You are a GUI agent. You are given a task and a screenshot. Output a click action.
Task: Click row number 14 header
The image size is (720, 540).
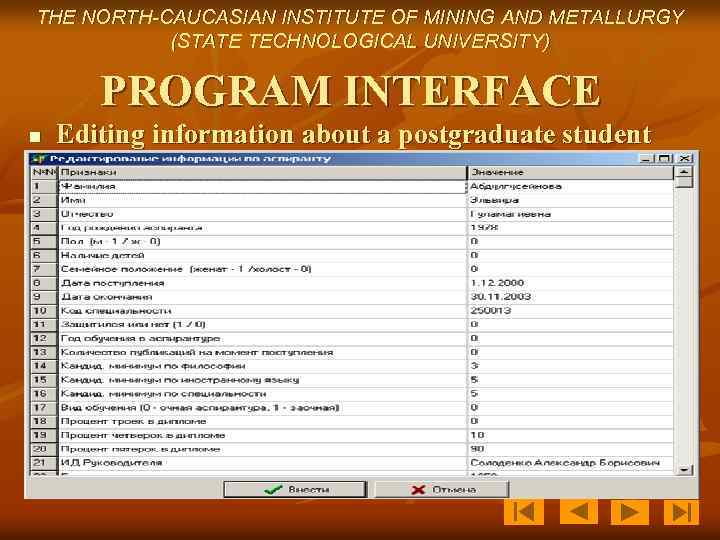point(44,366)
